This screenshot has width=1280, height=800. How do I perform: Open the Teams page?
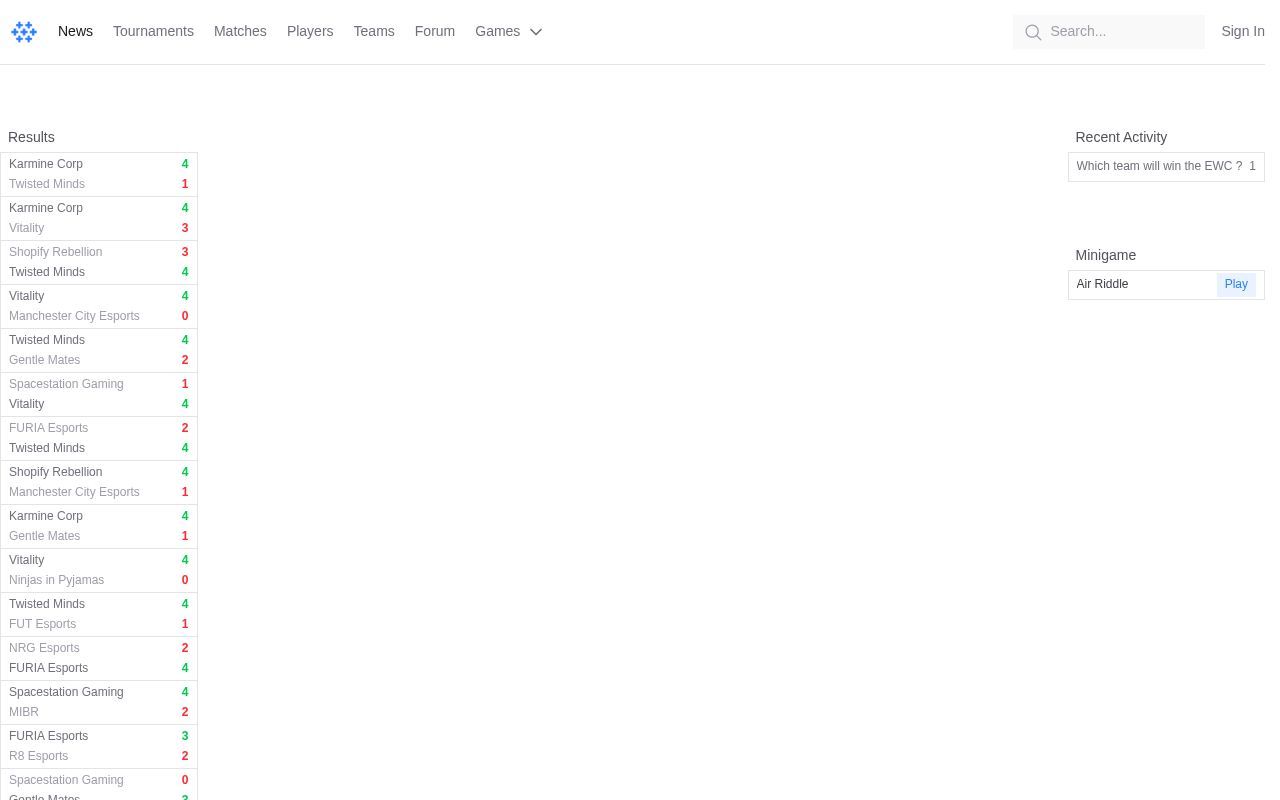(374, 31)
